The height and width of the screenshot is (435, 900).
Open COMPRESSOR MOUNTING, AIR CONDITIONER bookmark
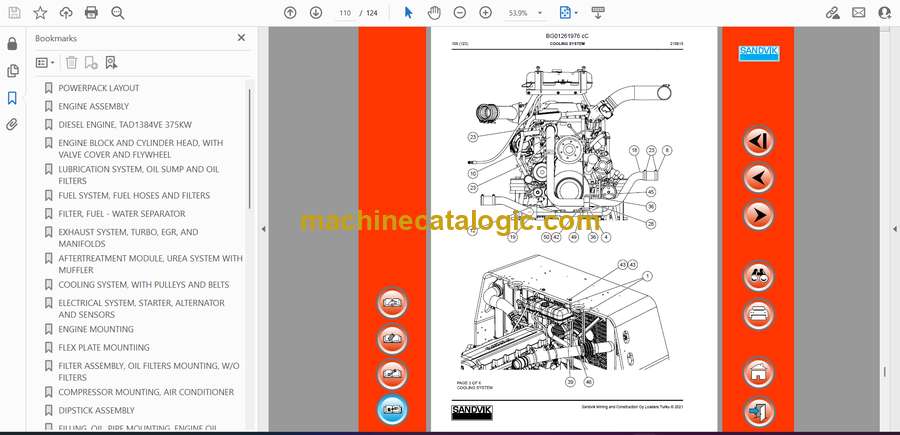[x=146, y=392]
